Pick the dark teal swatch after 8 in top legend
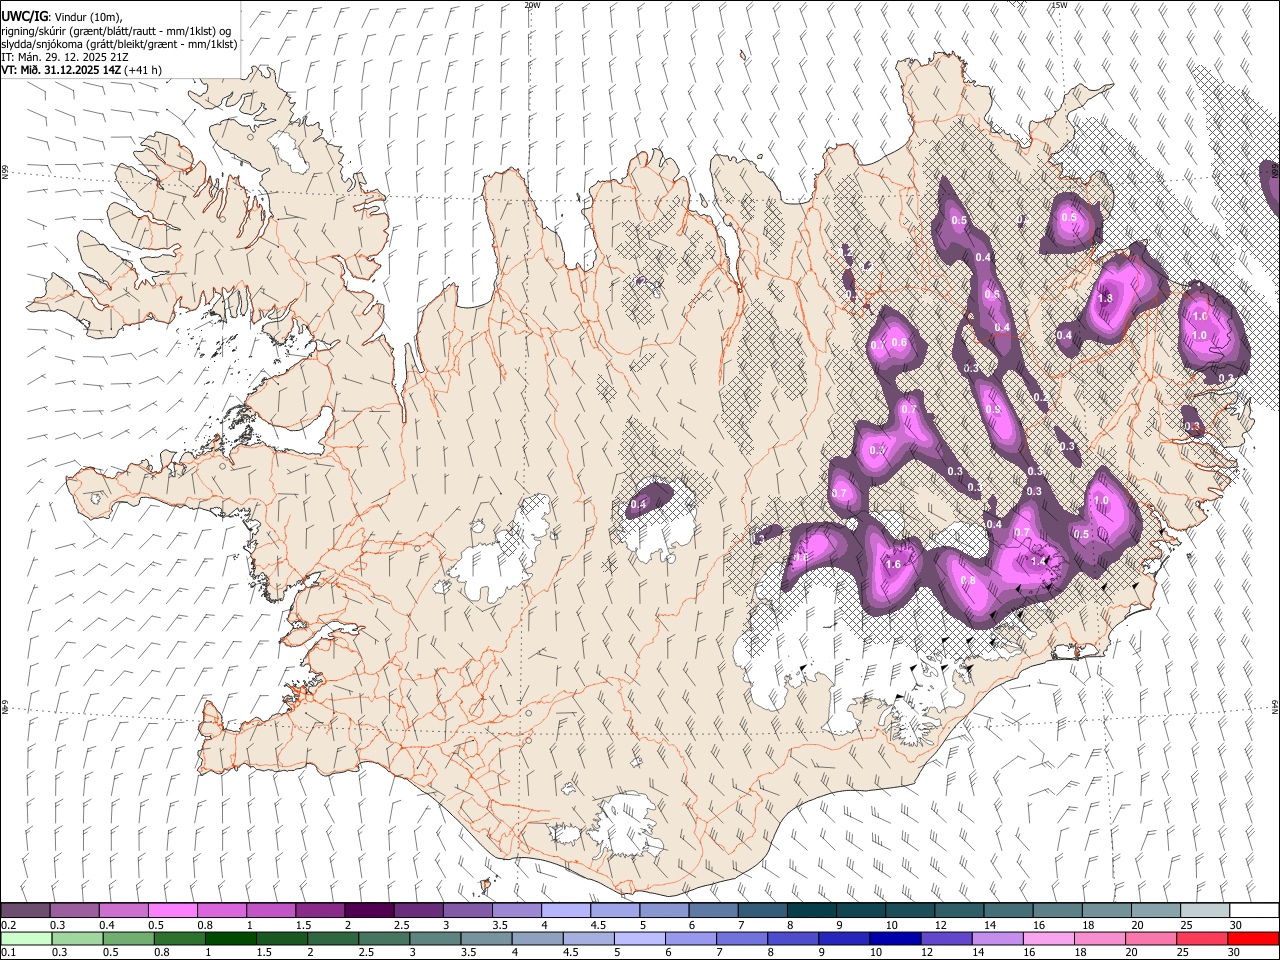 [x=812, y=911]
